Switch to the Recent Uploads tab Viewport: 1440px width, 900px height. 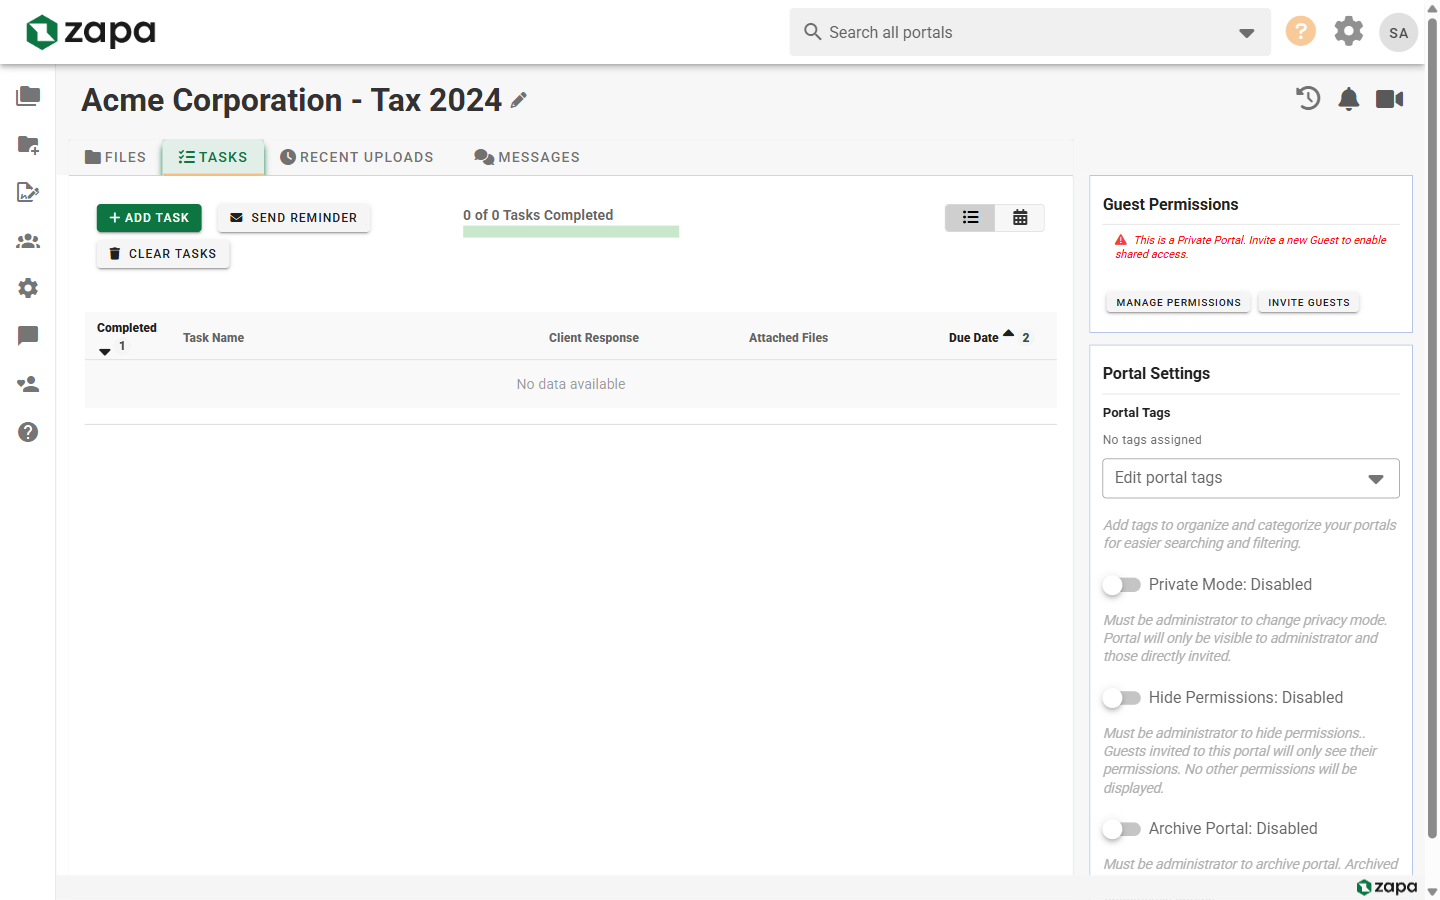point(357,157)
